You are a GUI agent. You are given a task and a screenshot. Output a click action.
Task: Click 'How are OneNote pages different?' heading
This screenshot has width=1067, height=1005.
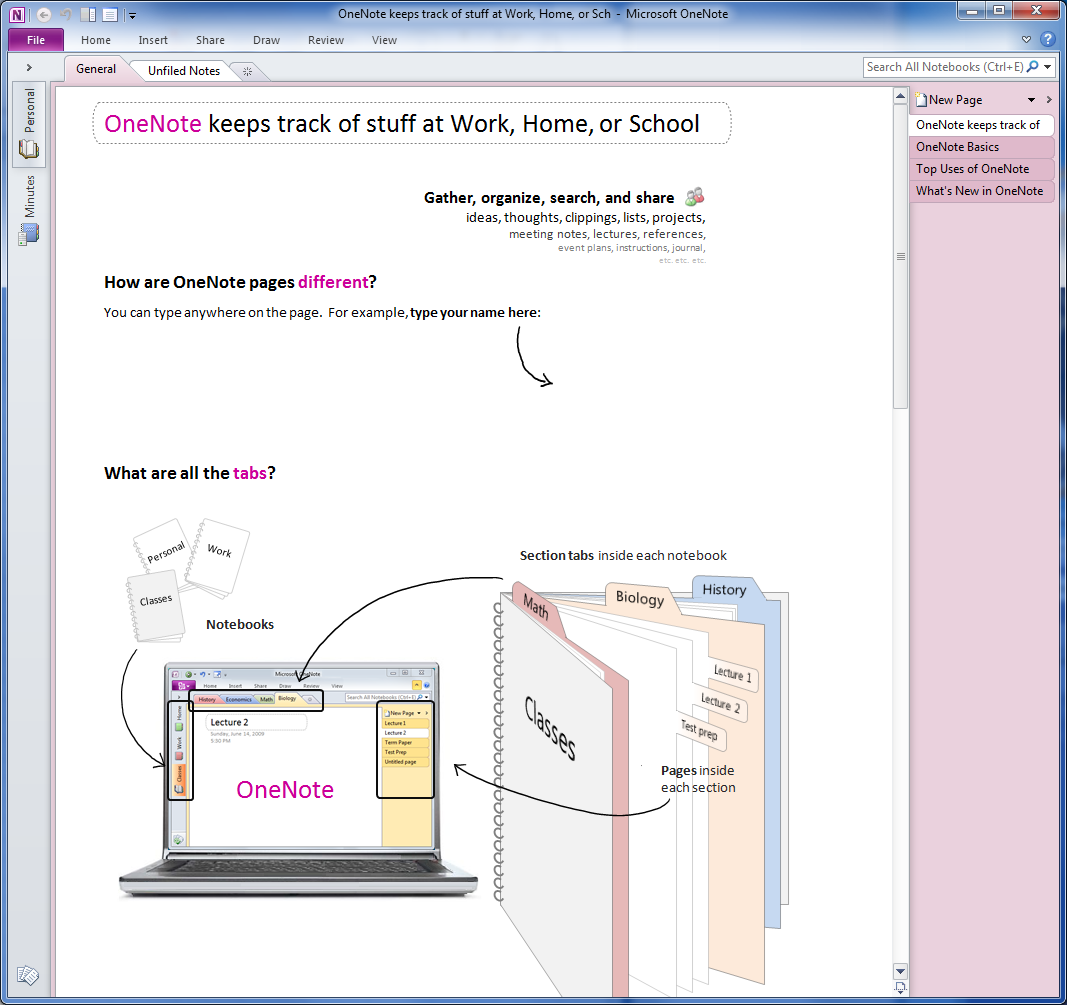240,282
